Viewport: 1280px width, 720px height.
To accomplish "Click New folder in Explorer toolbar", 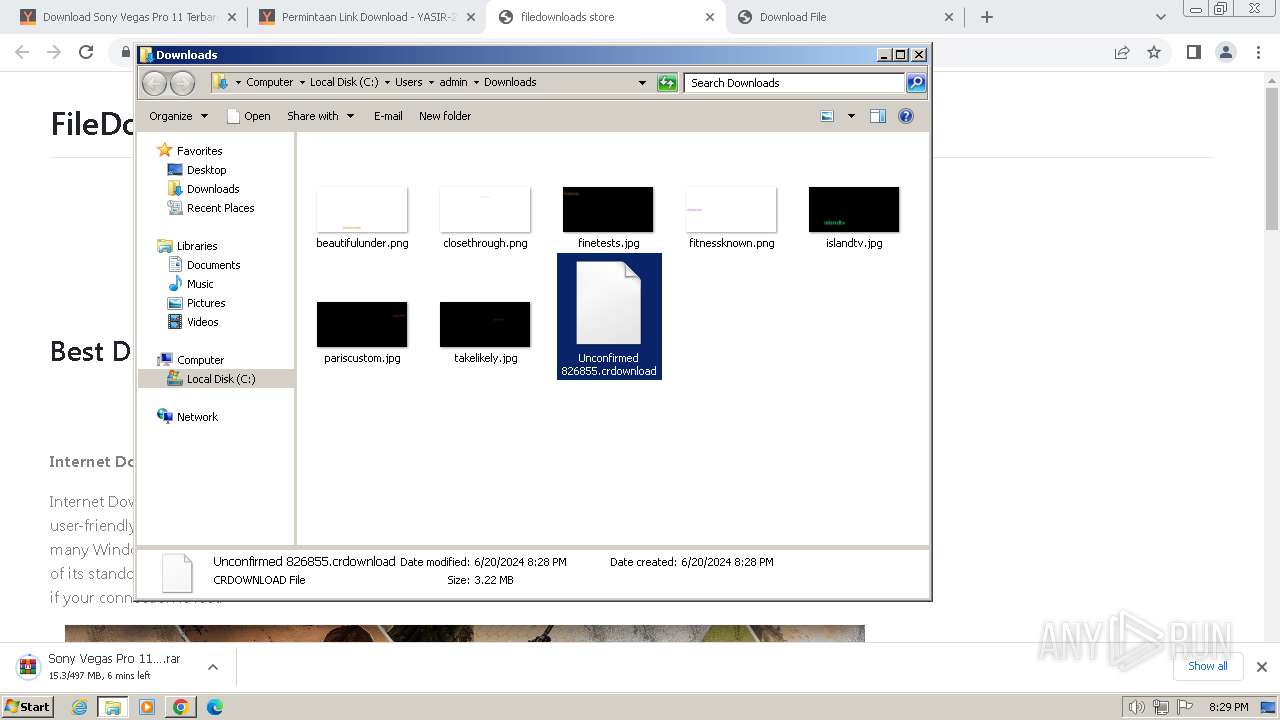I will [x=445, y=116].
